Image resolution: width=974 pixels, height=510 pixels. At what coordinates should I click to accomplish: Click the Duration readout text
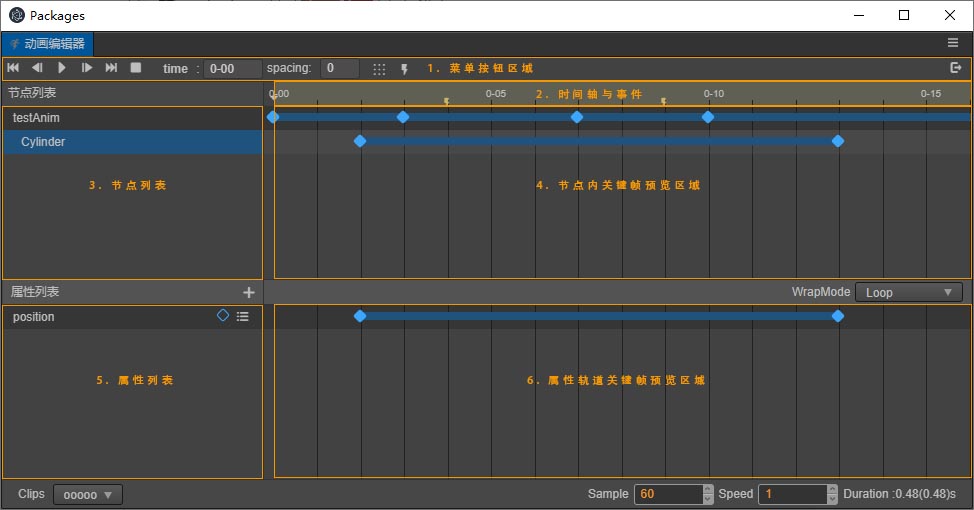[x=899, y=494]
